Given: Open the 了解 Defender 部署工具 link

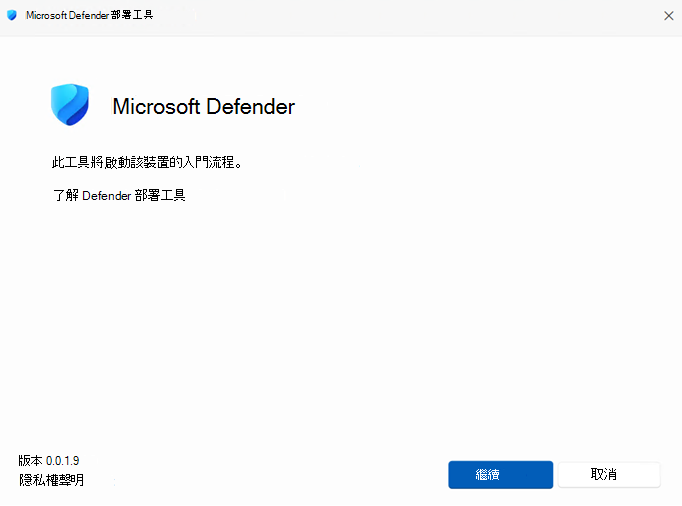Looking at the screenshot, I should click(119, 195).
